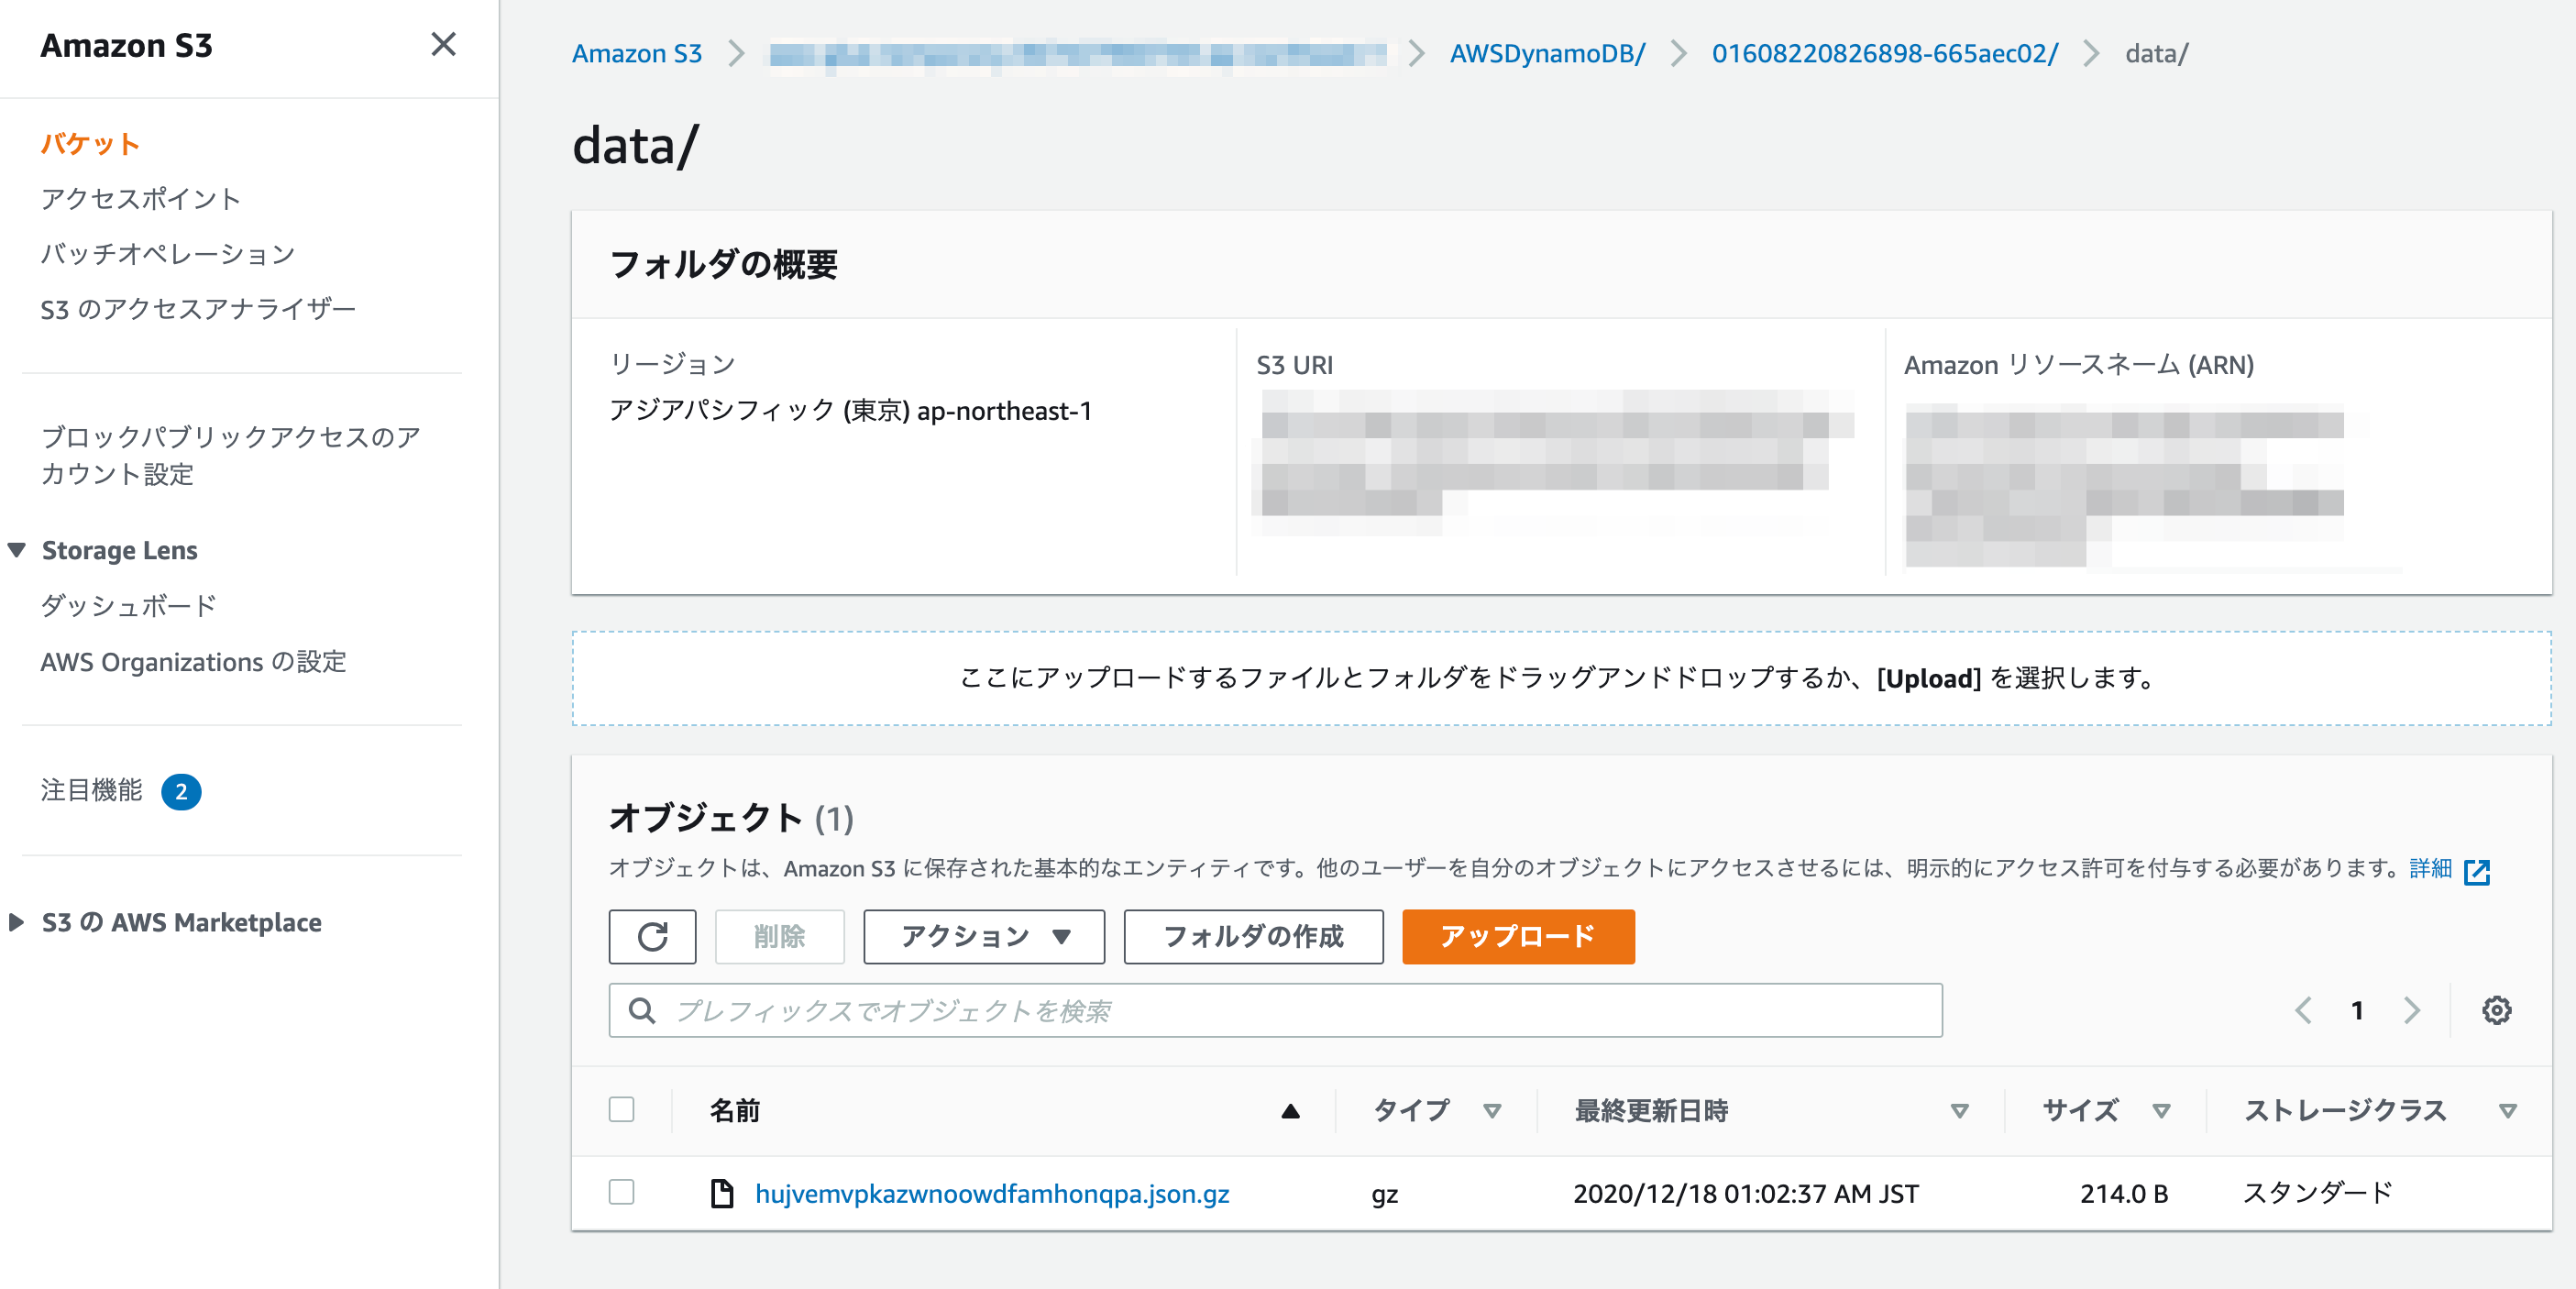Open 01608220826898-665aec02/ breadcrumb folder
Screen dimensions: 2576x1289
click(x=1885, y=53)
